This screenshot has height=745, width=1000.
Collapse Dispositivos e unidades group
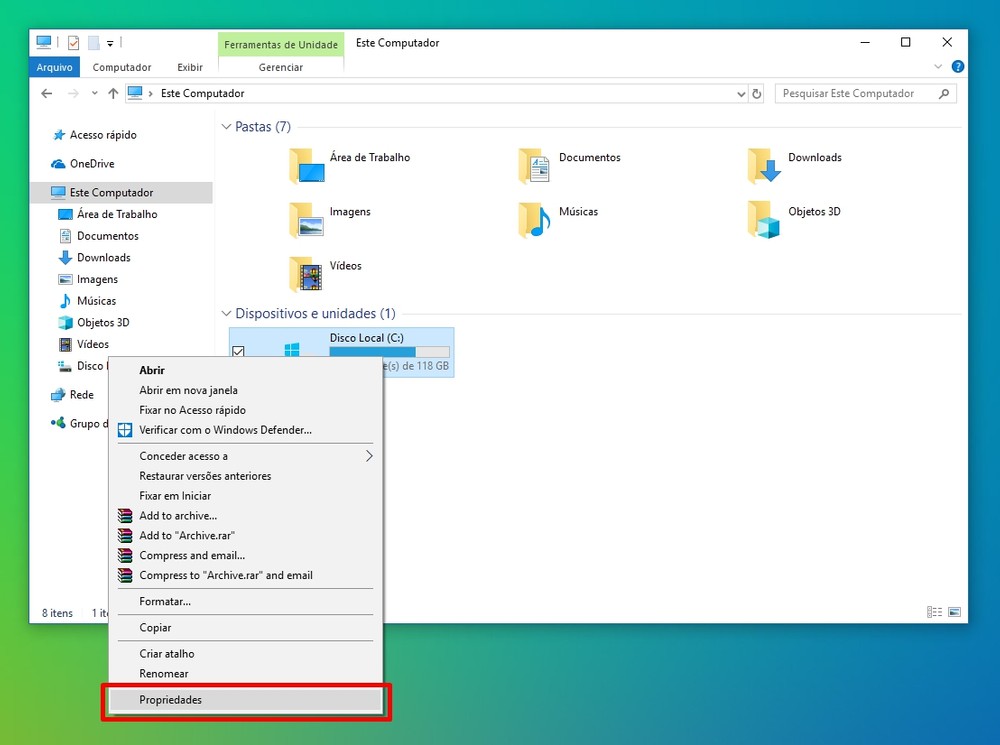226,313
